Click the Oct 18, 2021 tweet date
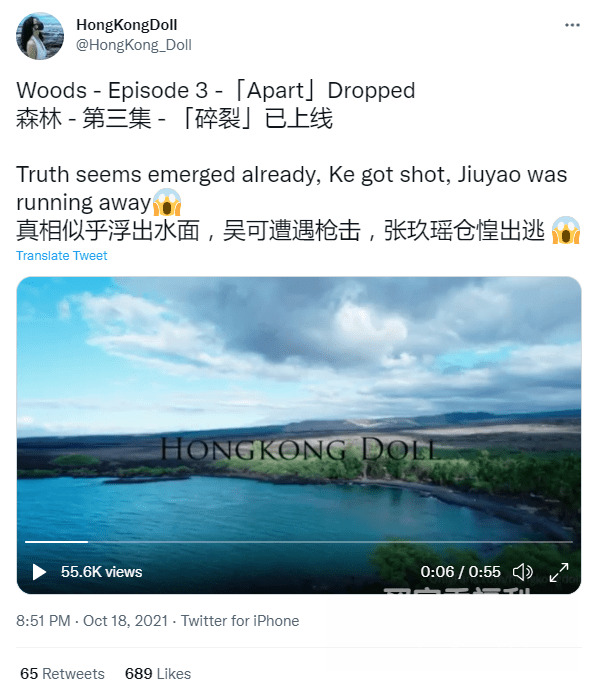 click(125, 620)
